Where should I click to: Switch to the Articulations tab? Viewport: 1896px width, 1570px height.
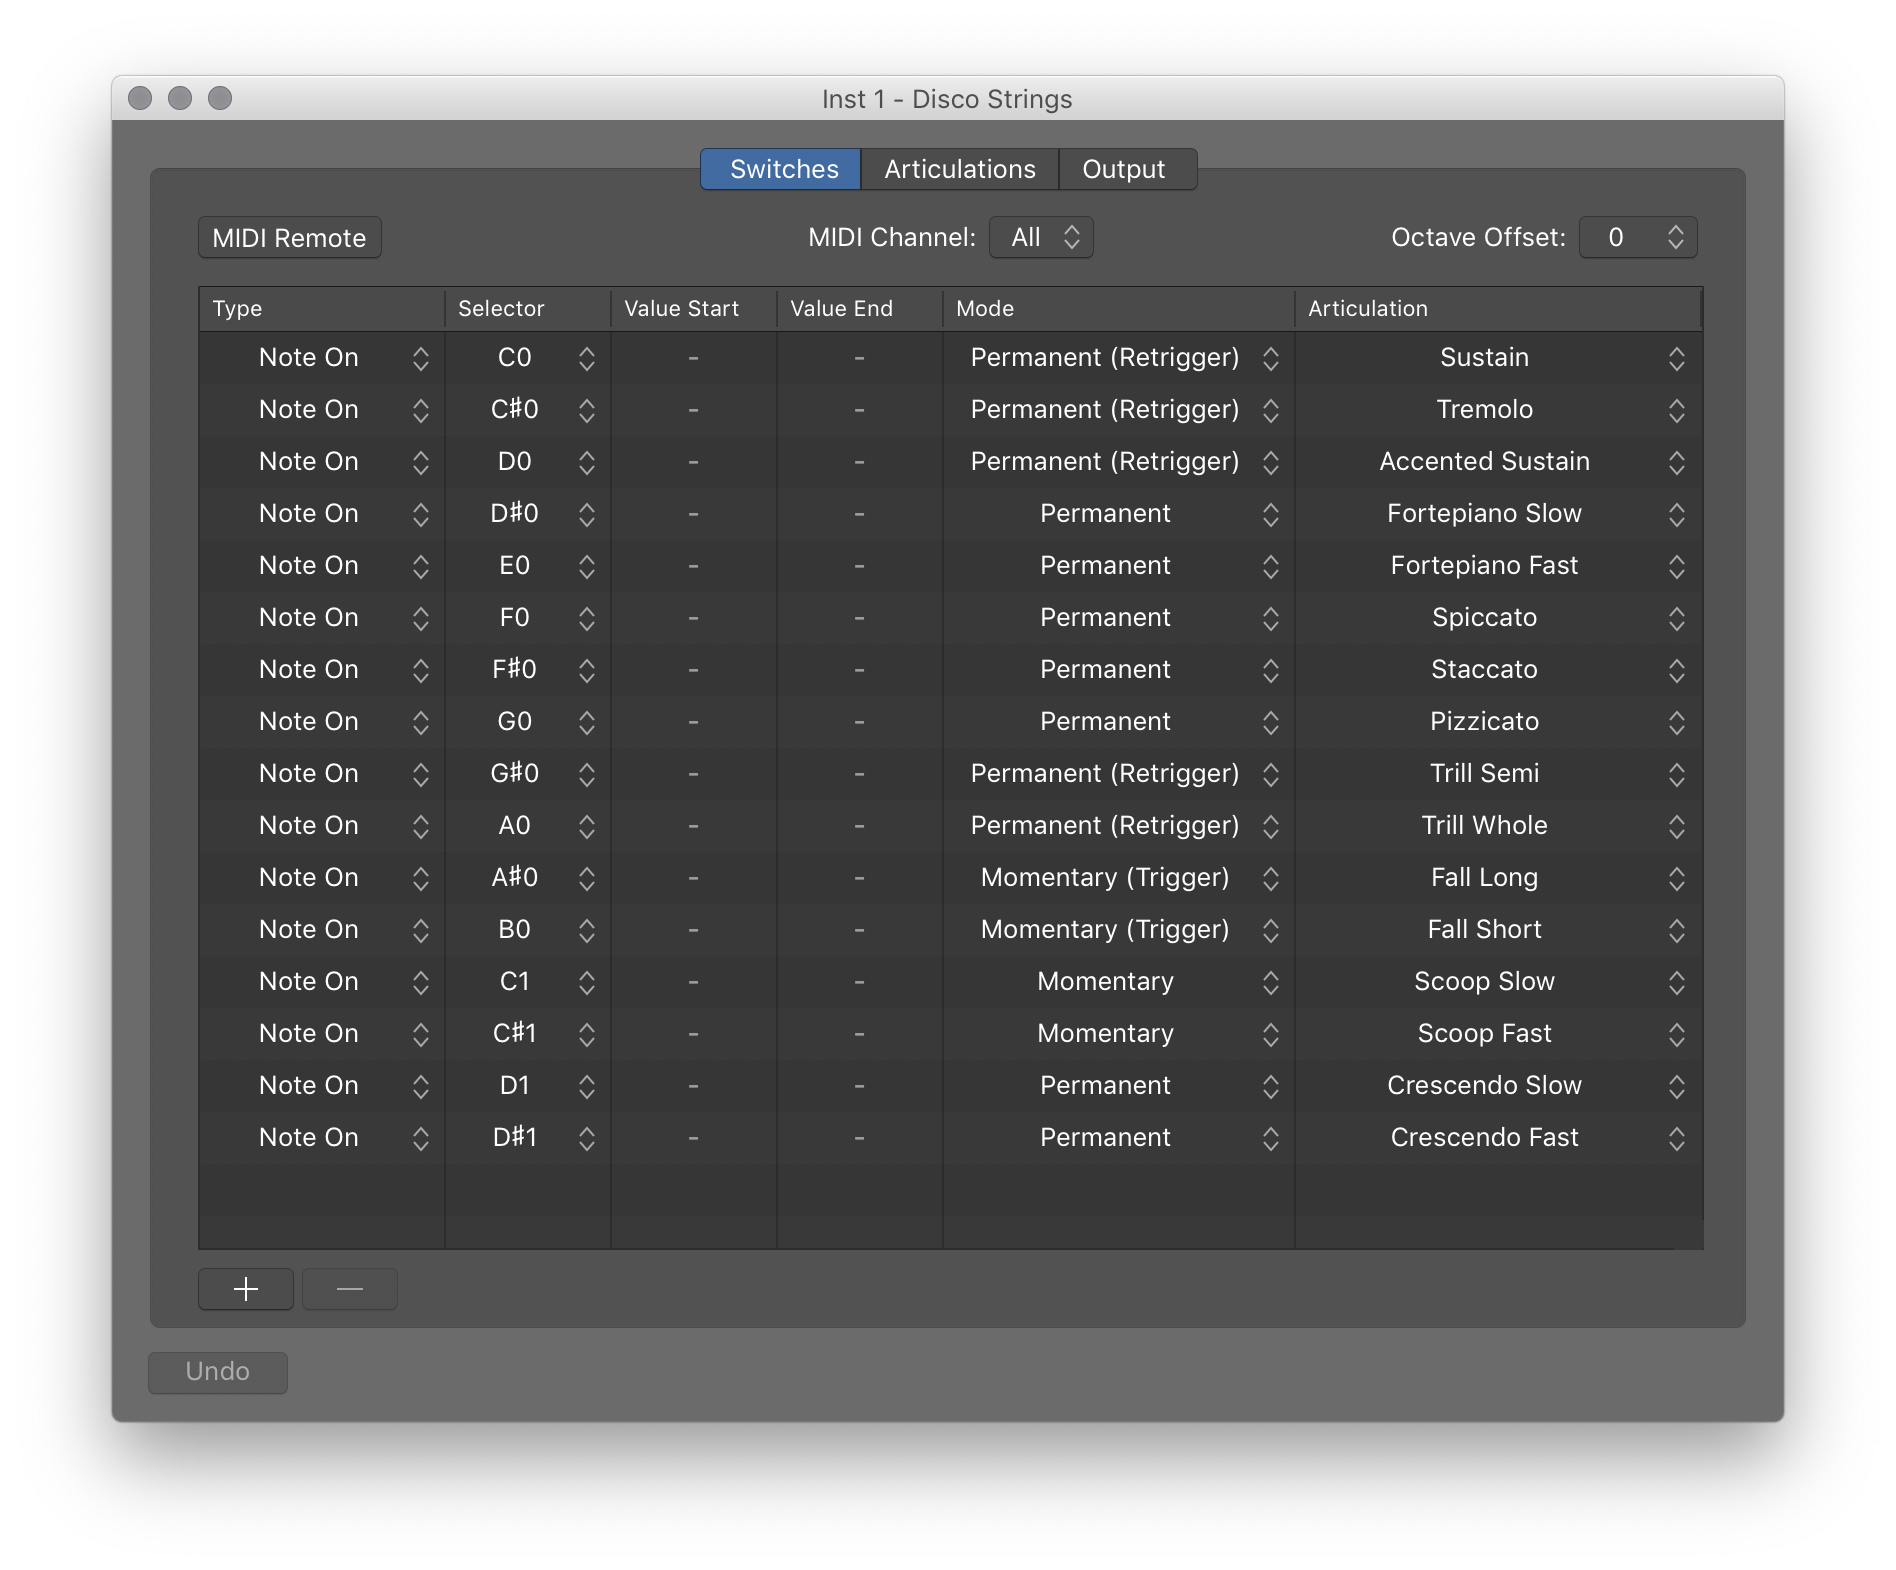(x=958, y=168)
